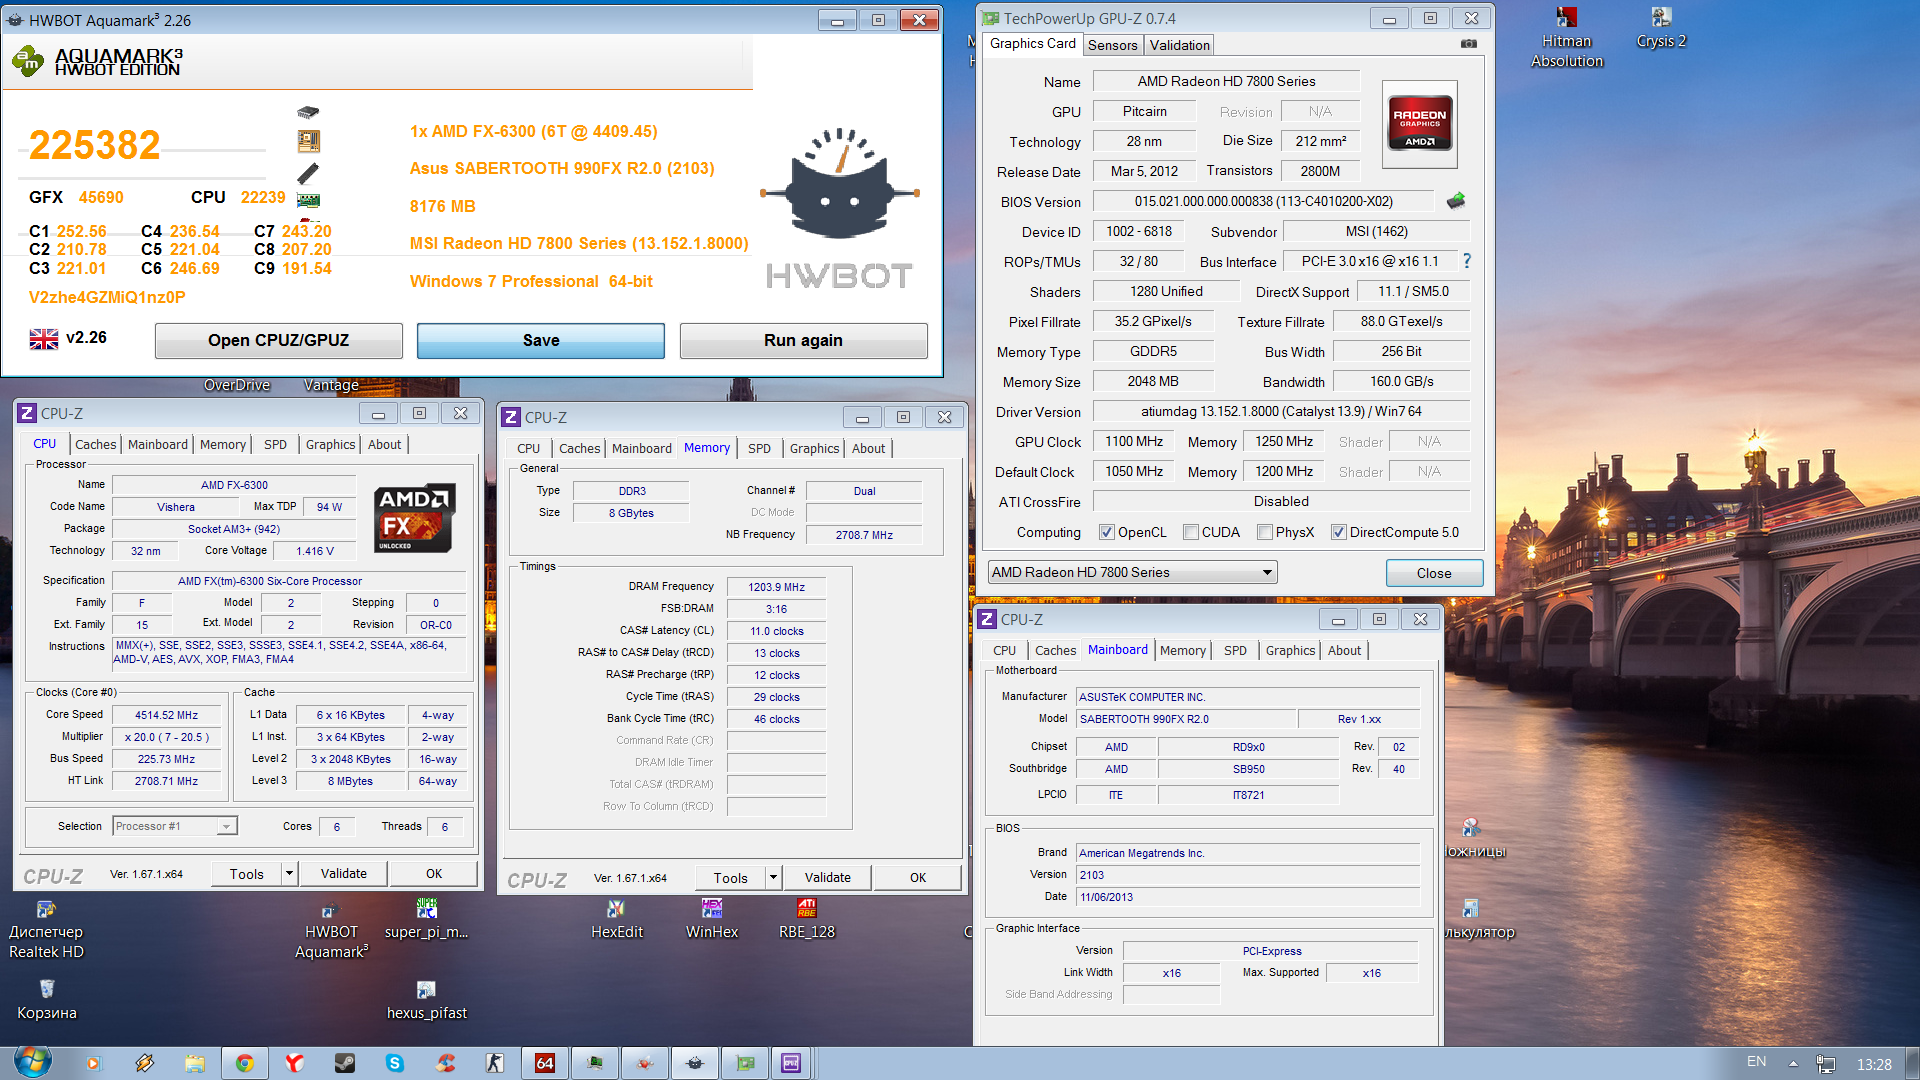Image resolution: width=1920 pixels, height=1080 pixels.
Task: Toggle the PhysX checkbox in GPU-Z
Action: [x=1265, y=532]
